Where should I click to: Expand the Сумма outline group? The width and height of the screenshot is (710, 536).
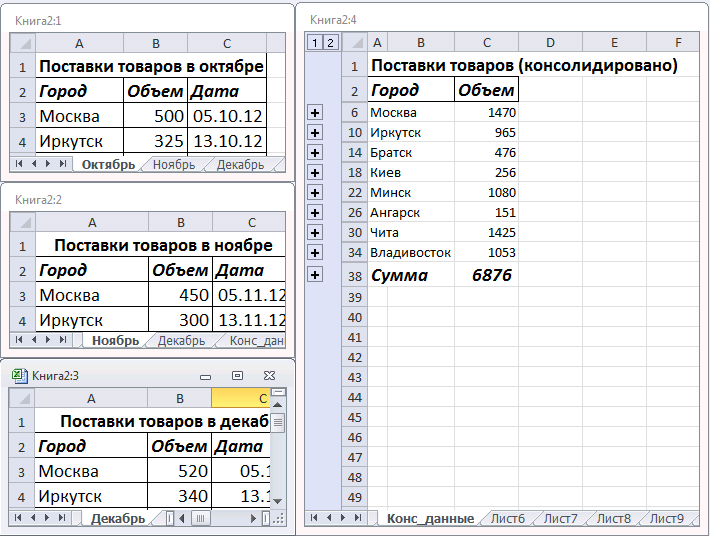(315, 274)
